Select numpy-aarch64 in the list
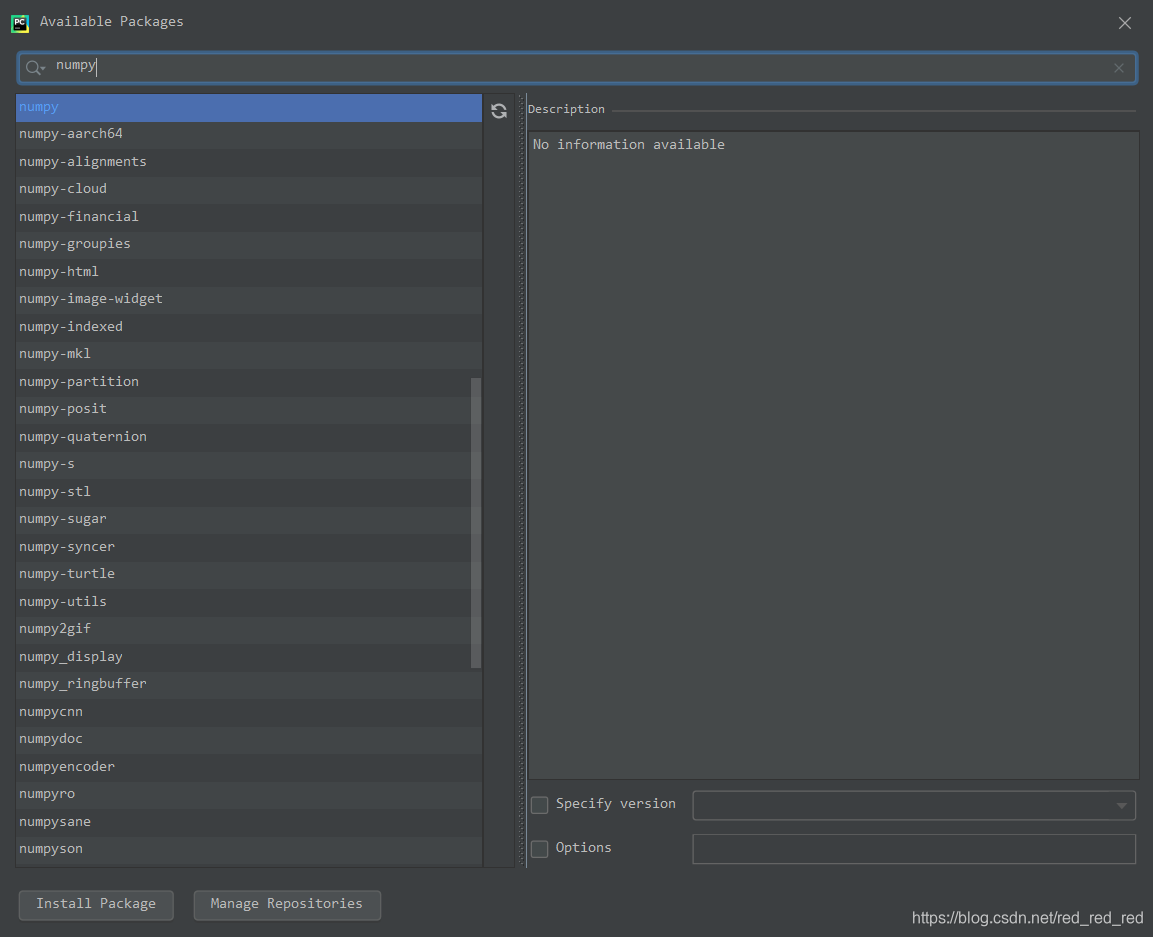The image size is (1153, 937). tap(249, 135)
